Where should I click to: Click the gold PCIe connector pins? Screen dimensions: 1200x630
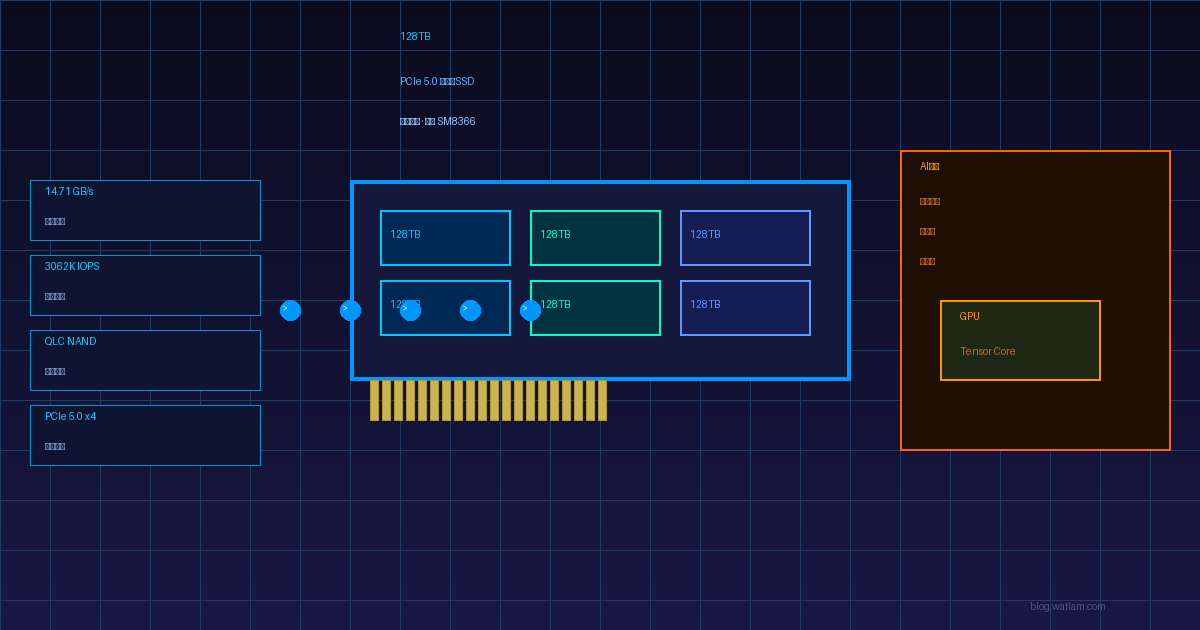click(488, 400)
